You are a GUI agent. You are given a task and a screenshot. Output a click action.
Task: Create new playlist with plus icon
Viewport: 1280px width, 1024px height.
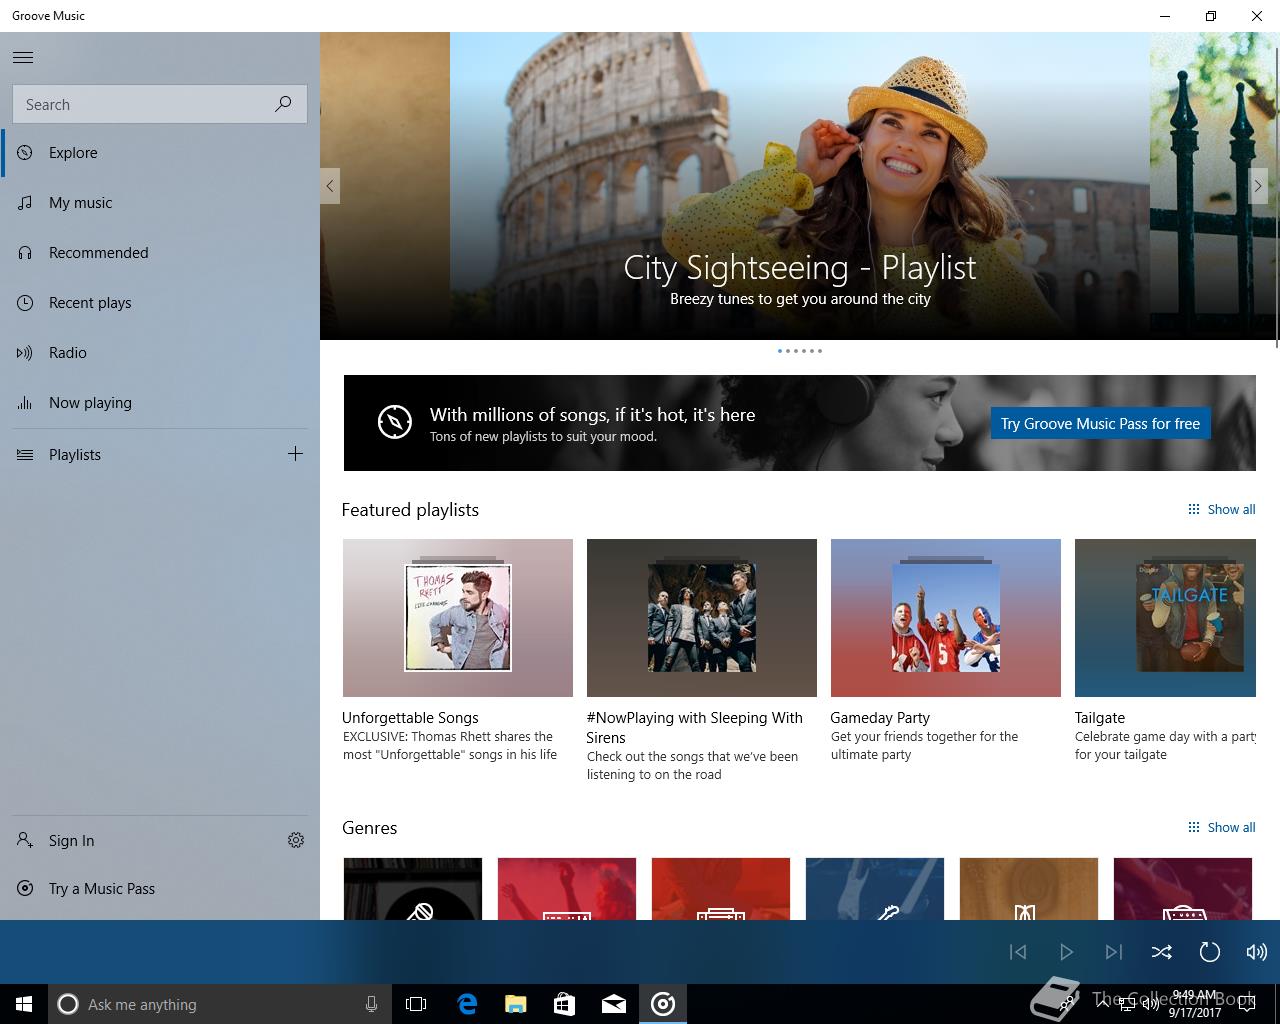pos(295,454)
